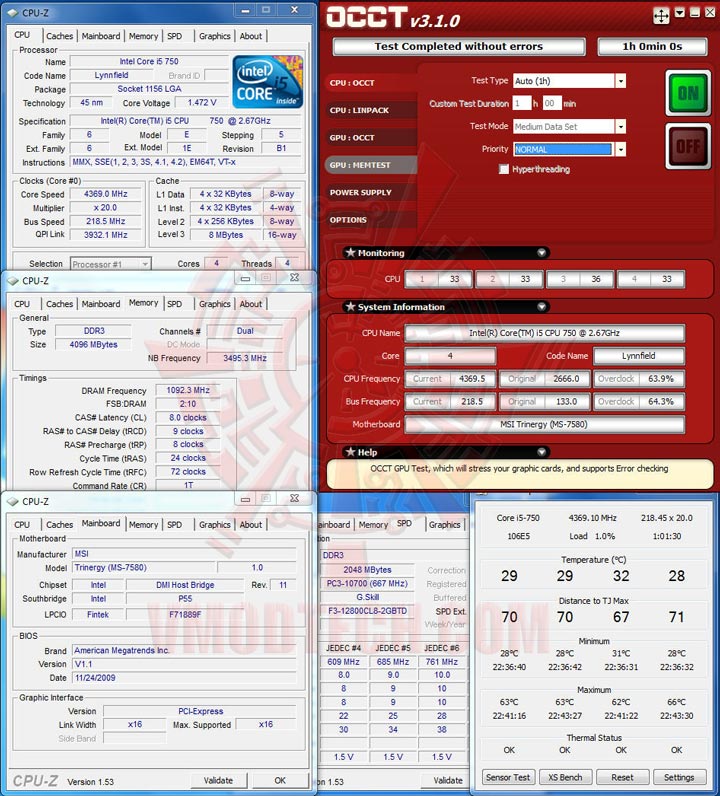Click the CPU-Z title icon in Mainboard window
The width and height of the screenshot is (720, 796).
13,502
